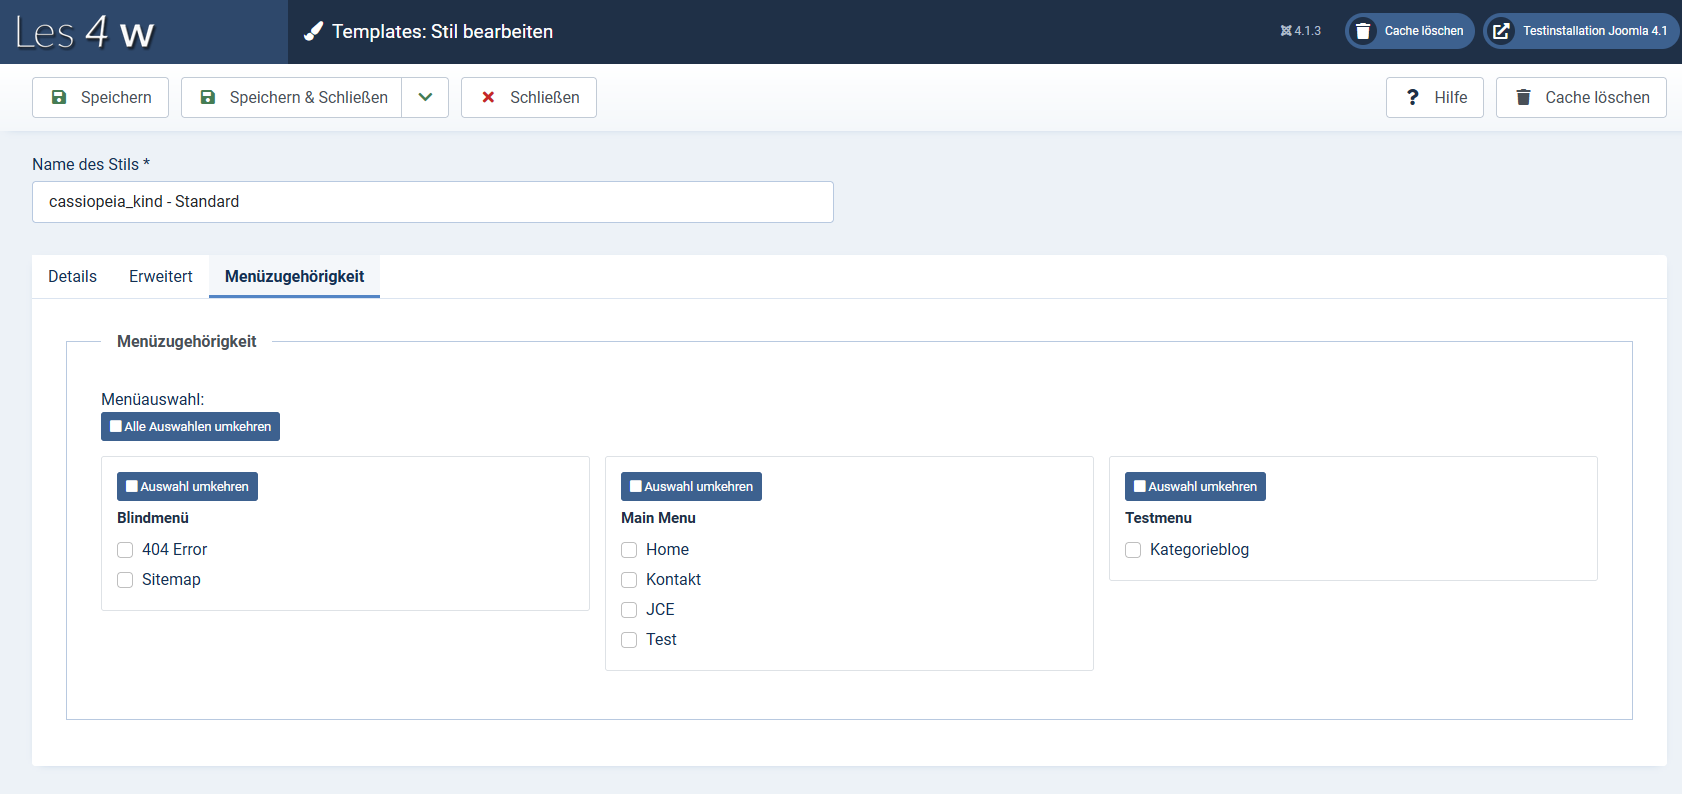Open the Erweitert tab
Screen dimensions: 1682x794
(160, 276)
